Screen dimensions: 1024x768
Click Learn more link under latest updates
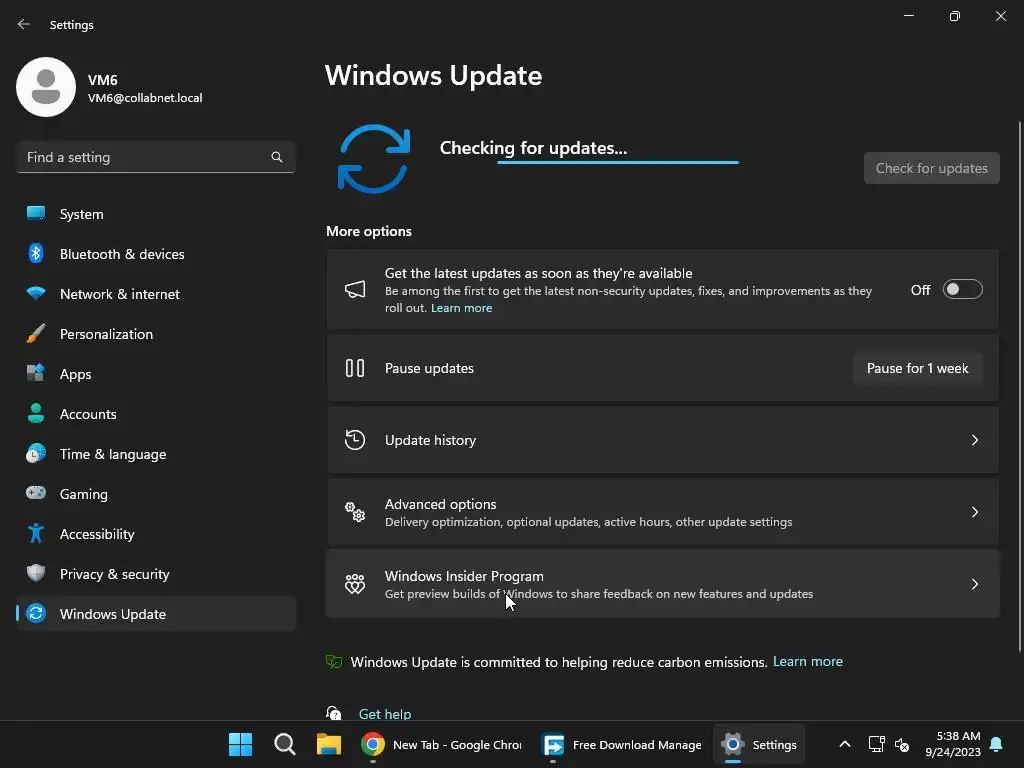462,308
